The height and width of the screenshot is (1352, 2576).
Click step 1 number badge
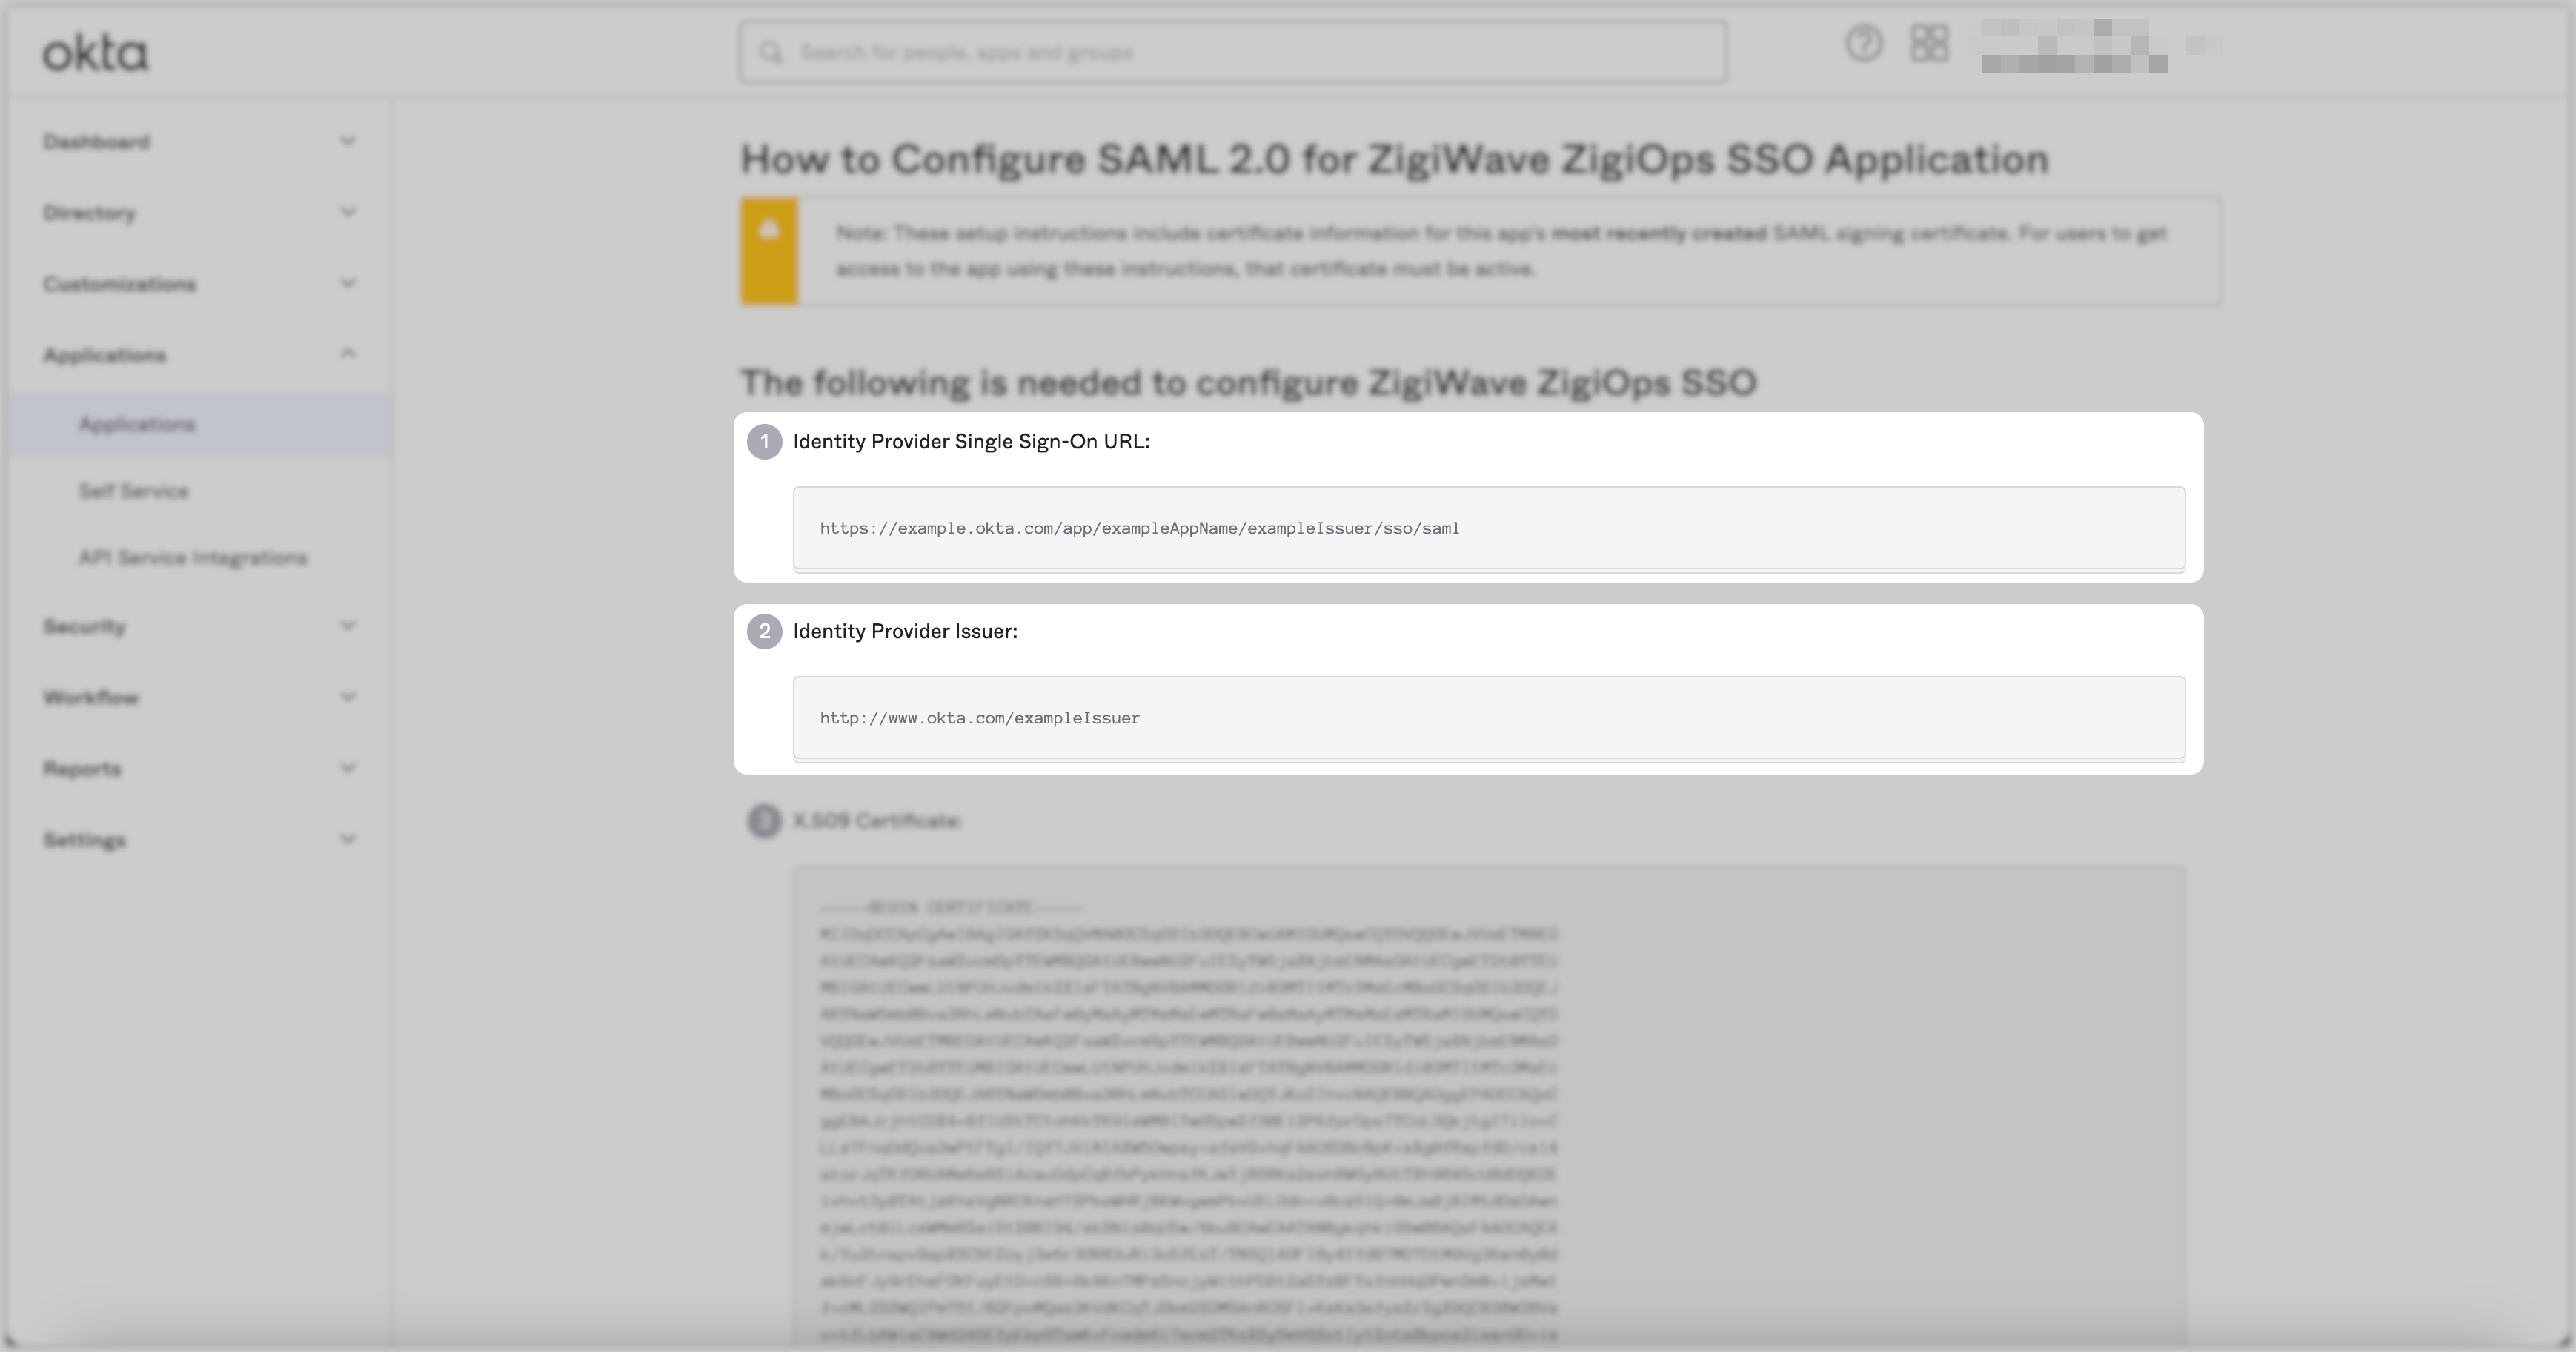(x=764, y=442)
